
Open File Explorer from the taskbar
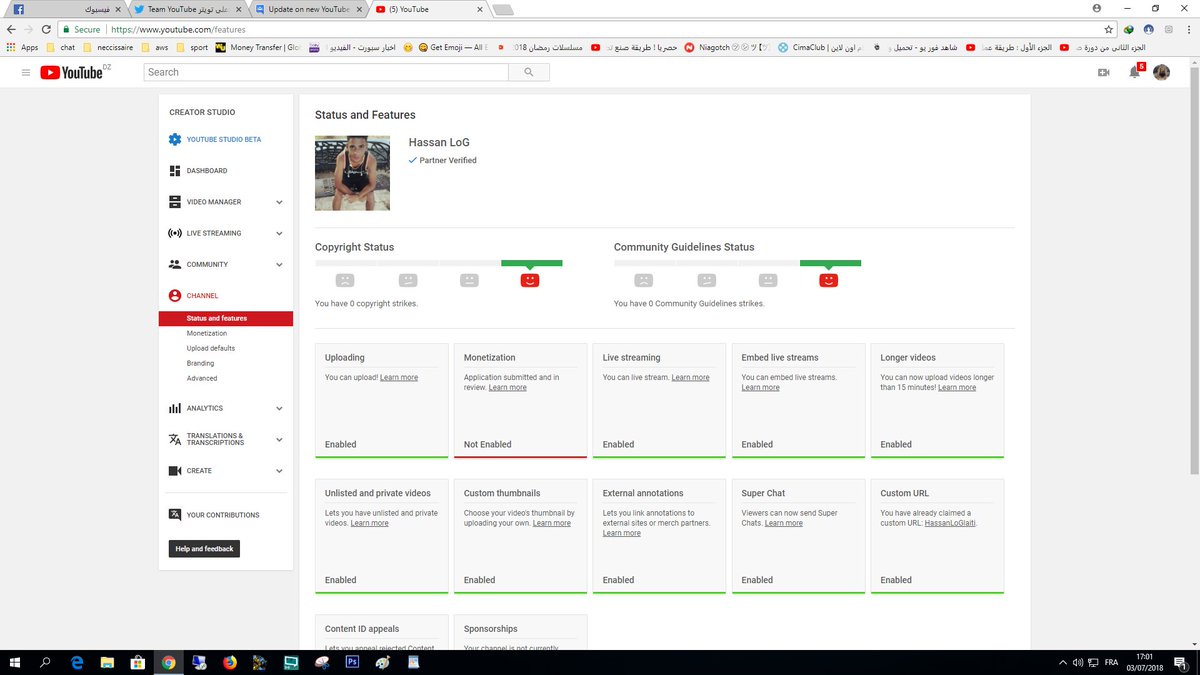(107, 662)
